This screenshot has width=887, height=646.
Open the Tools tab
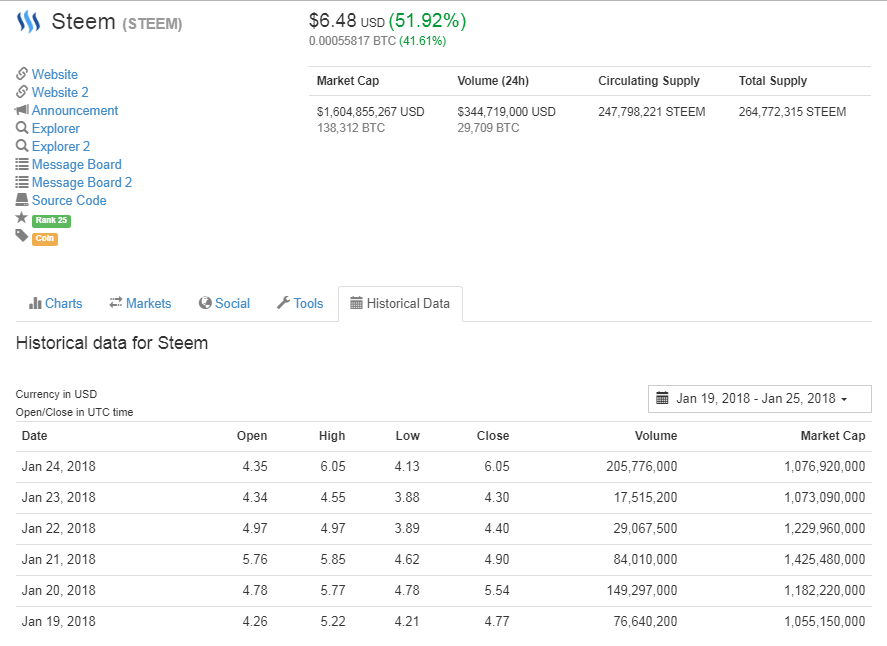300,304
